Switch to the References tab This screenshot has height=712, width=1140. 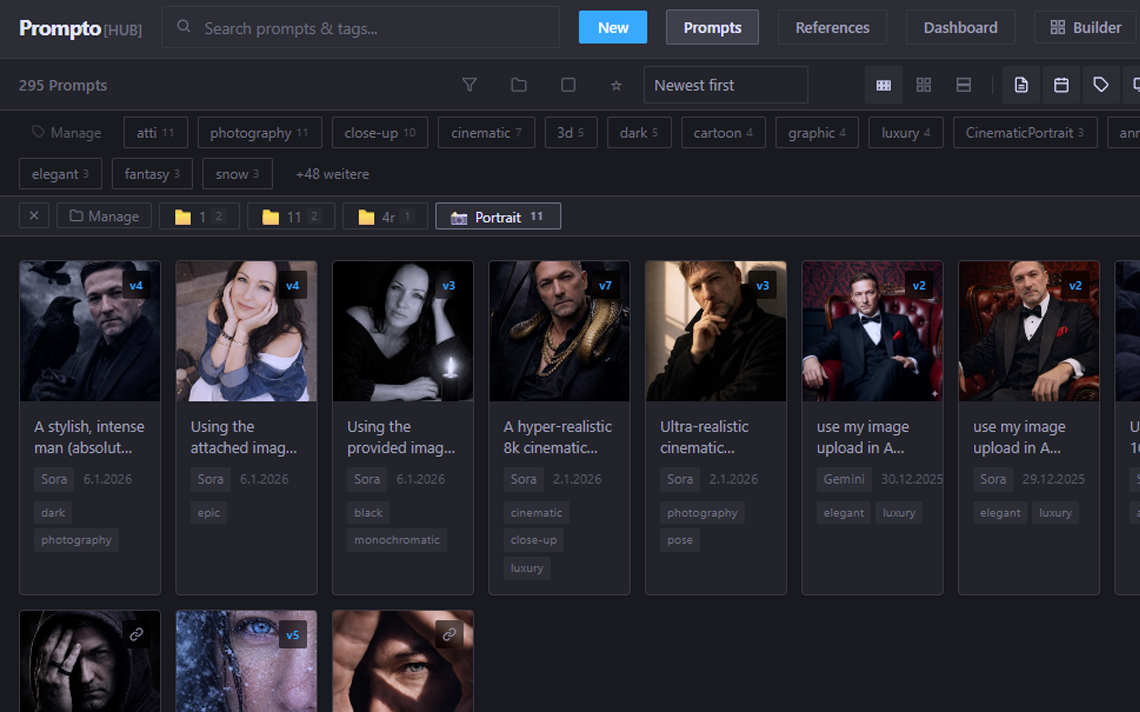click(832, 27)
